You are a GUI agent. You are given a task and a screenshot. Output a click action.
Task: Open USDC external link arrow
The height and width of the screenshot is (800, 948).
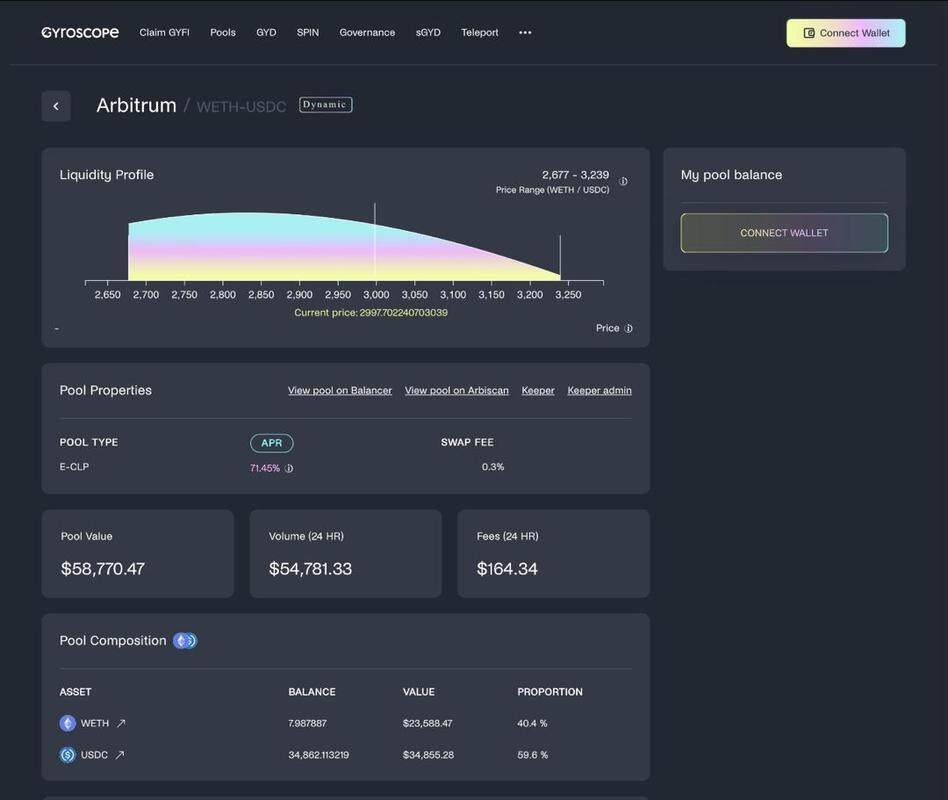click(x=120, y=755)
